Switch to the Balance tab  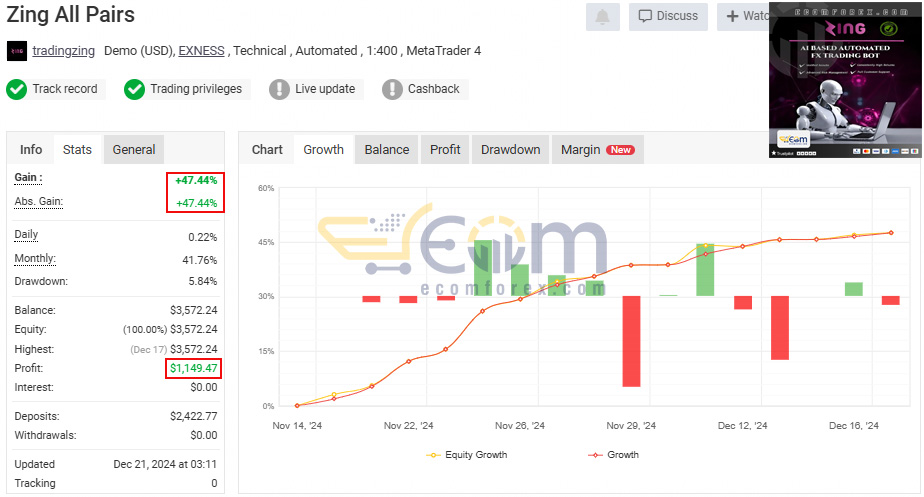tap(387, 150)
